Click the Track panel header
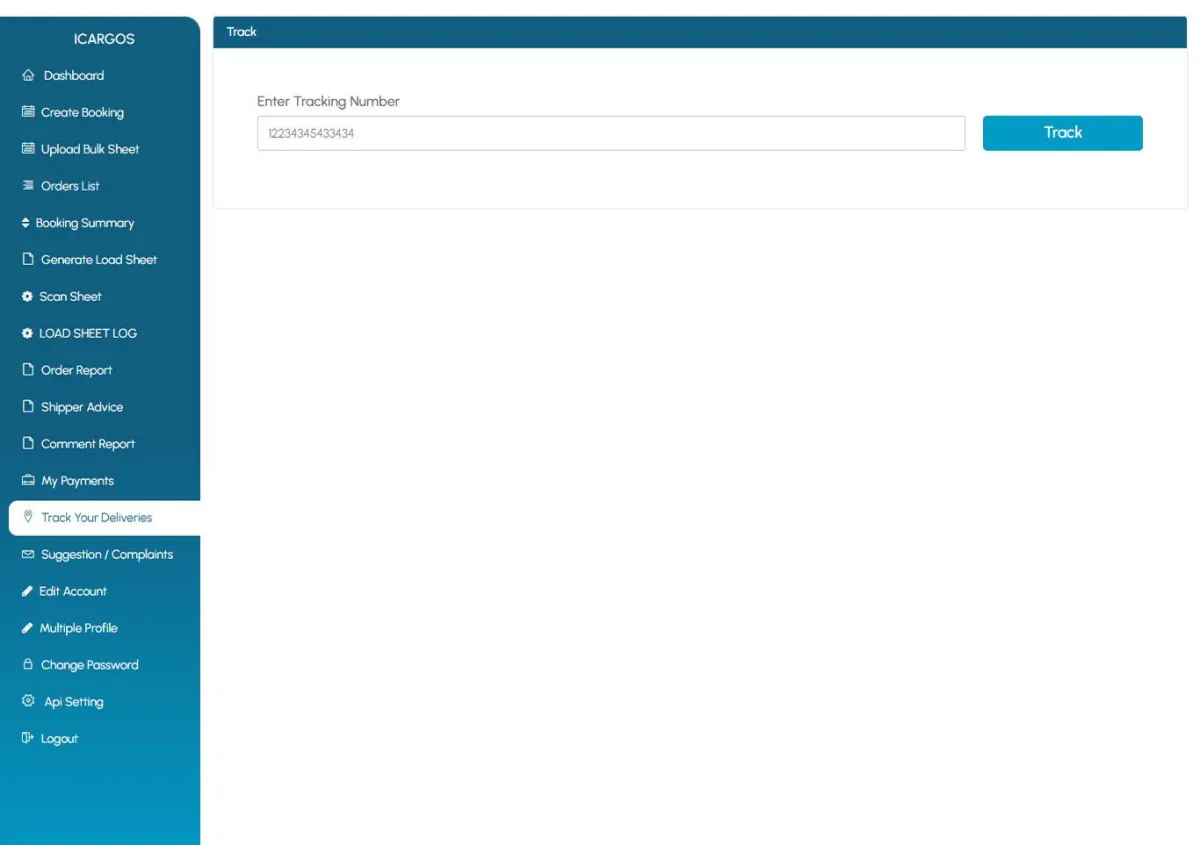 700,32
